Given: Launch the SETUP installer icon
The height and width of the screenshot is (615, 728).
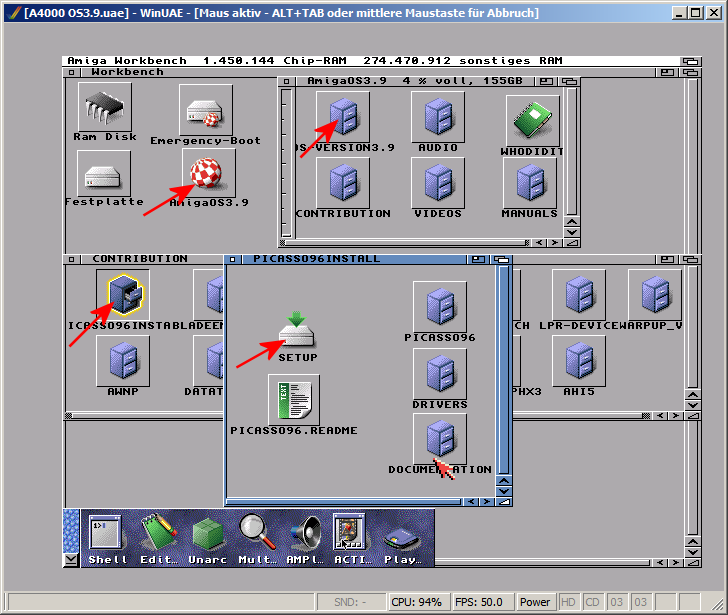Looking at the screenshot, I should (x=297, y=330).
